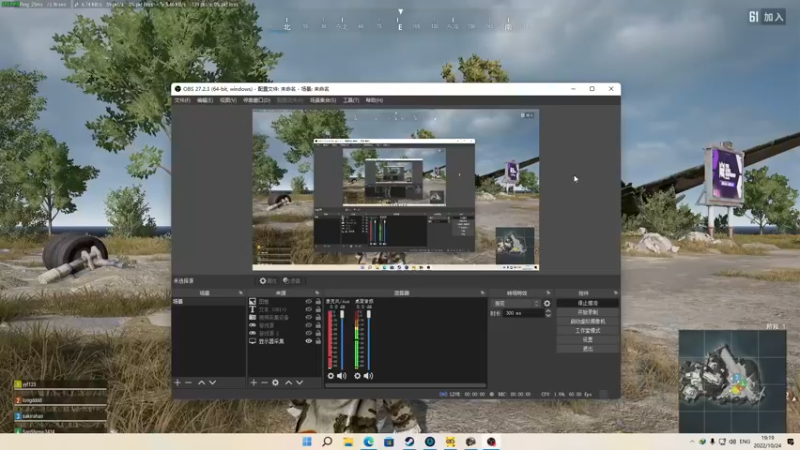Pop out the Scenes dock panel
The width and height of the screenshot is (800, 450).
241,293
